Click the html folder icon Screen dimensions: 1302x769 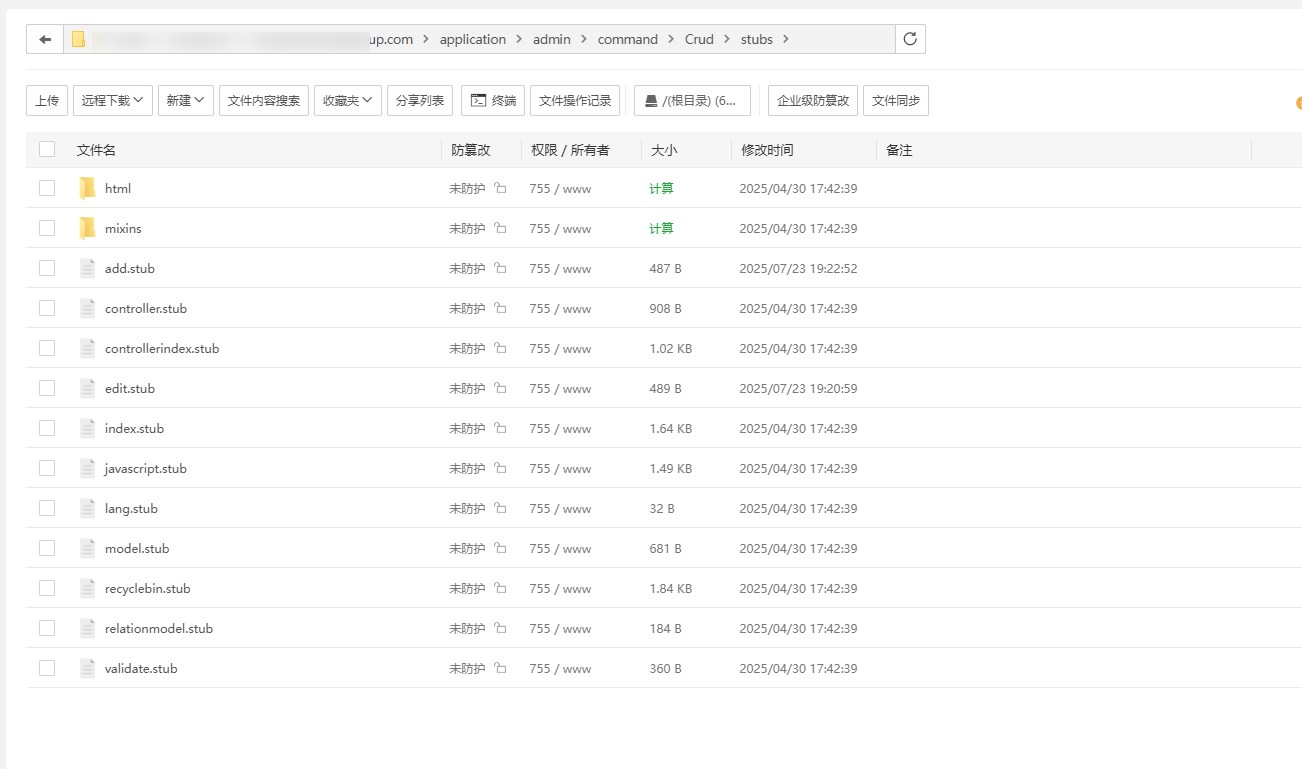[88, 188]
